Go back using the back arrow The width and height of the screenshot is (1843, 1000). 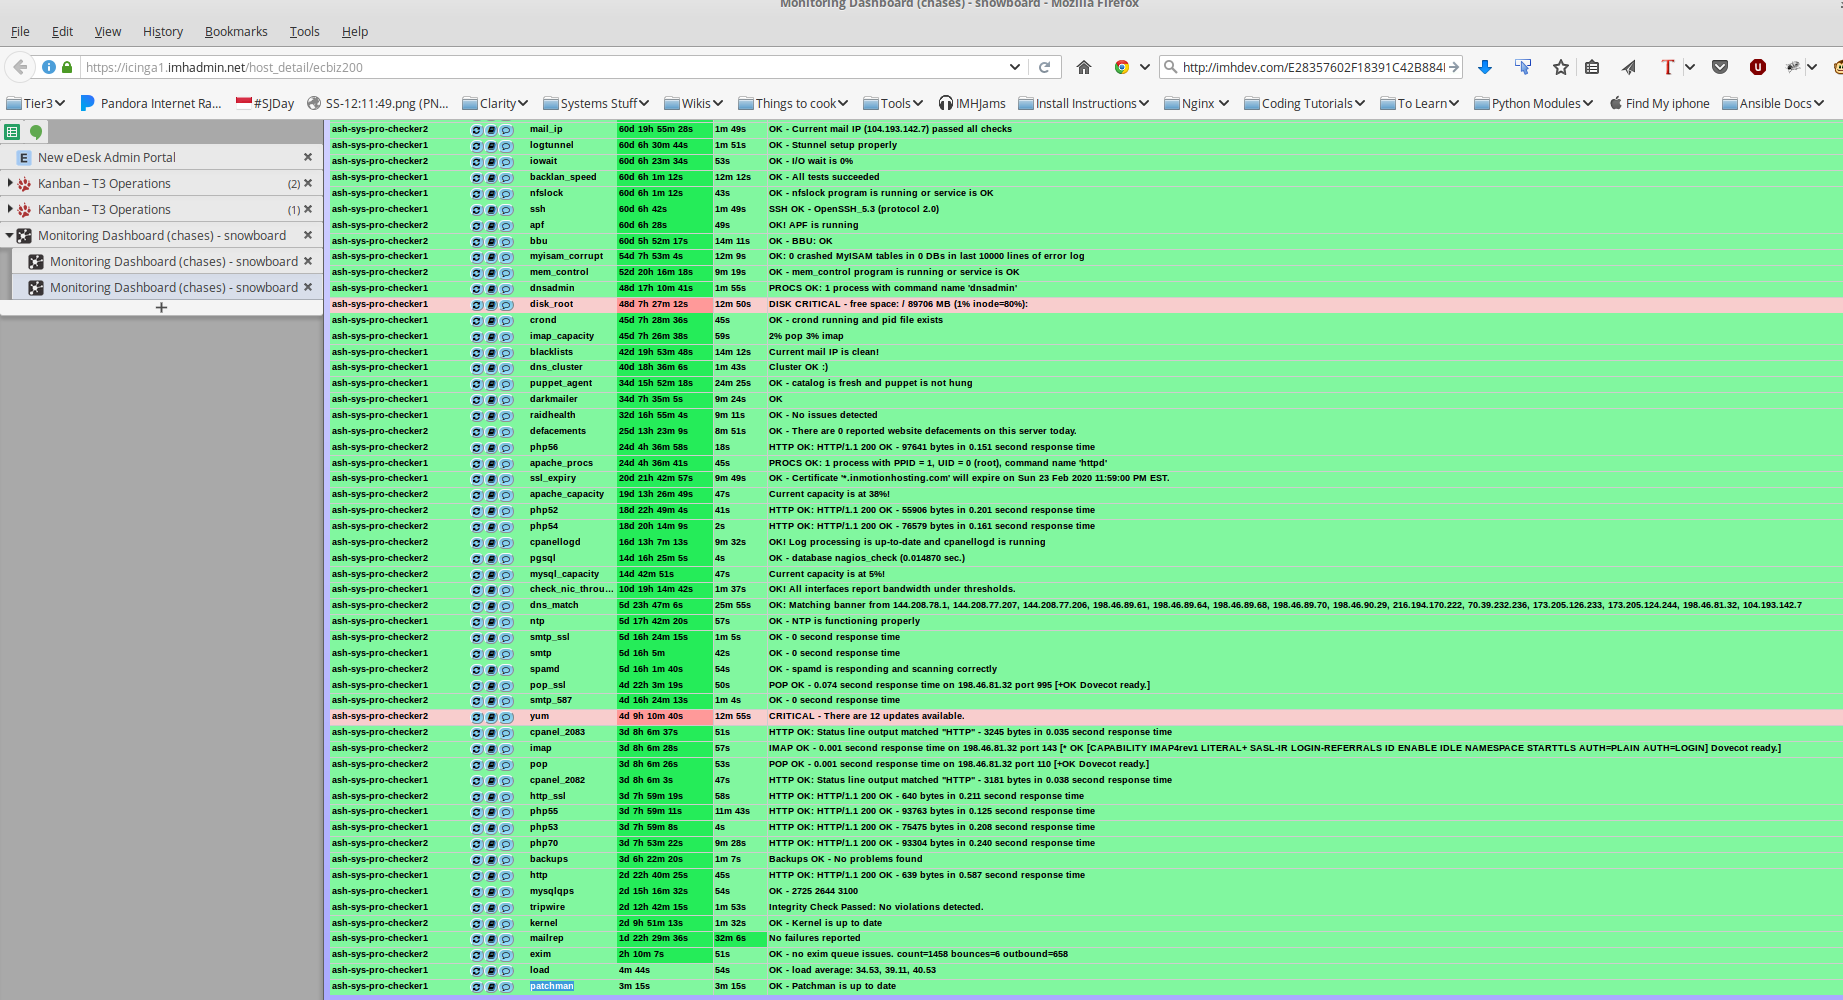(20, 67)
